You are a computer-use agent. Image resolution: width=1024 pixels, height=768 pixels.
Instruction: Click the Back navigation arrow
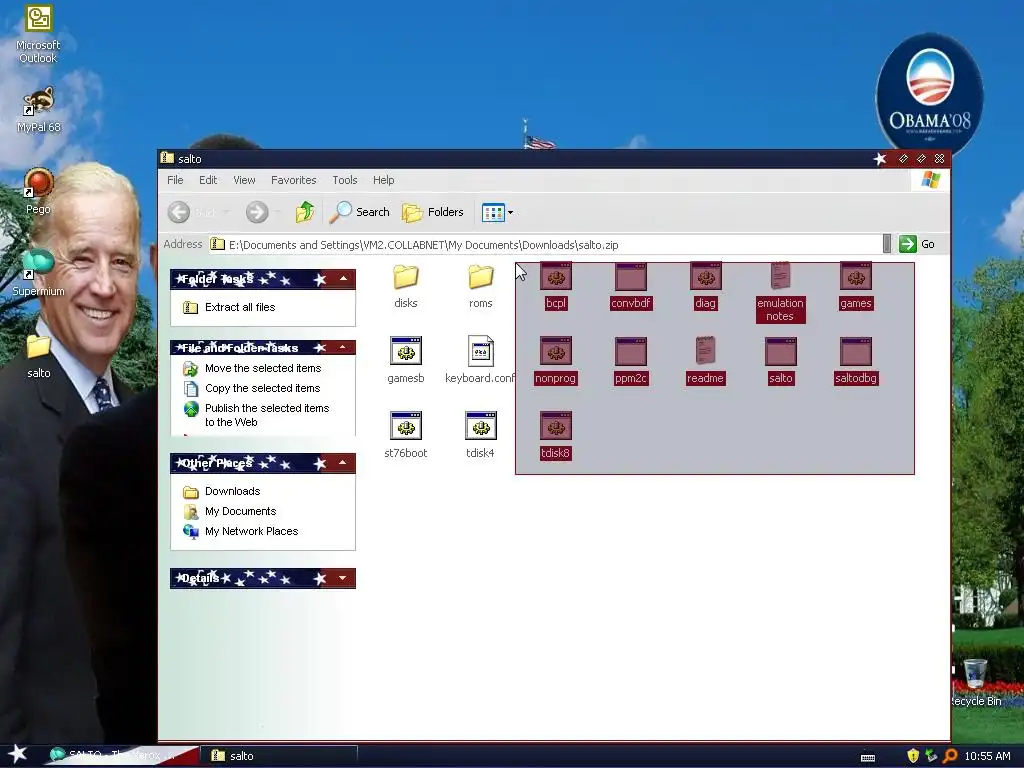(x=179, y=212)
